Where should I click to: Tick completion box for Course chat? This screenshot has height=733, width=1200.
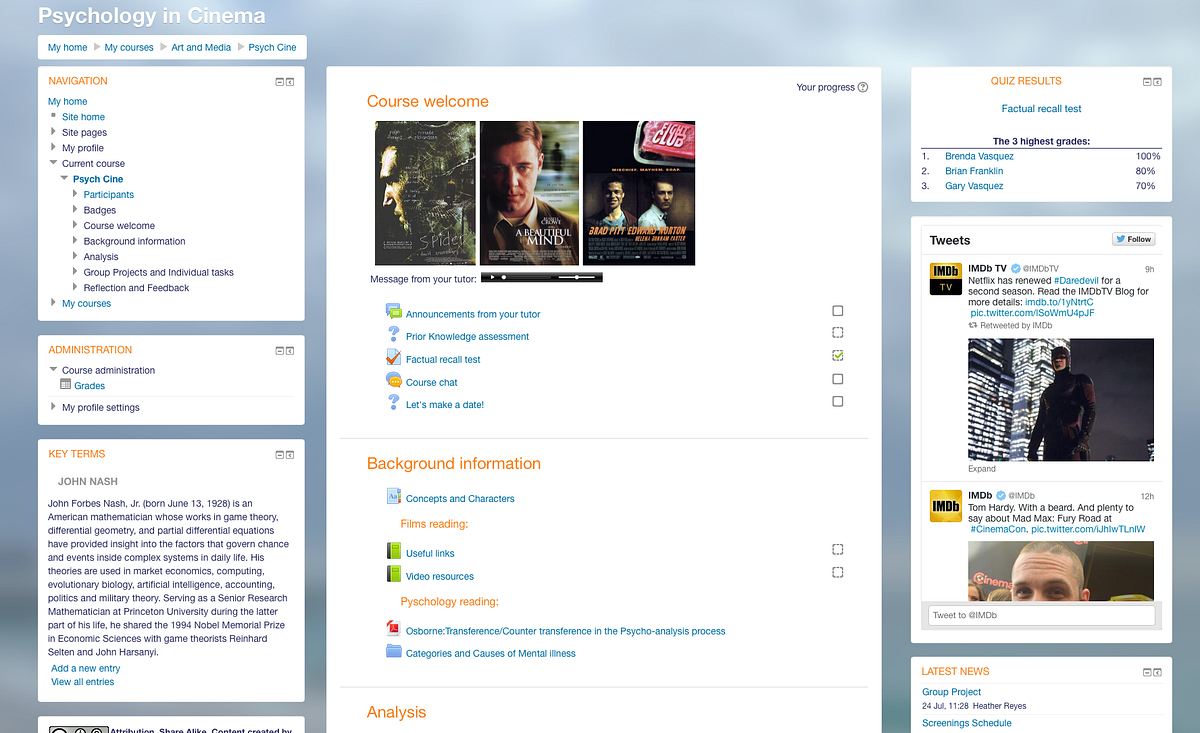coord(838,379)
